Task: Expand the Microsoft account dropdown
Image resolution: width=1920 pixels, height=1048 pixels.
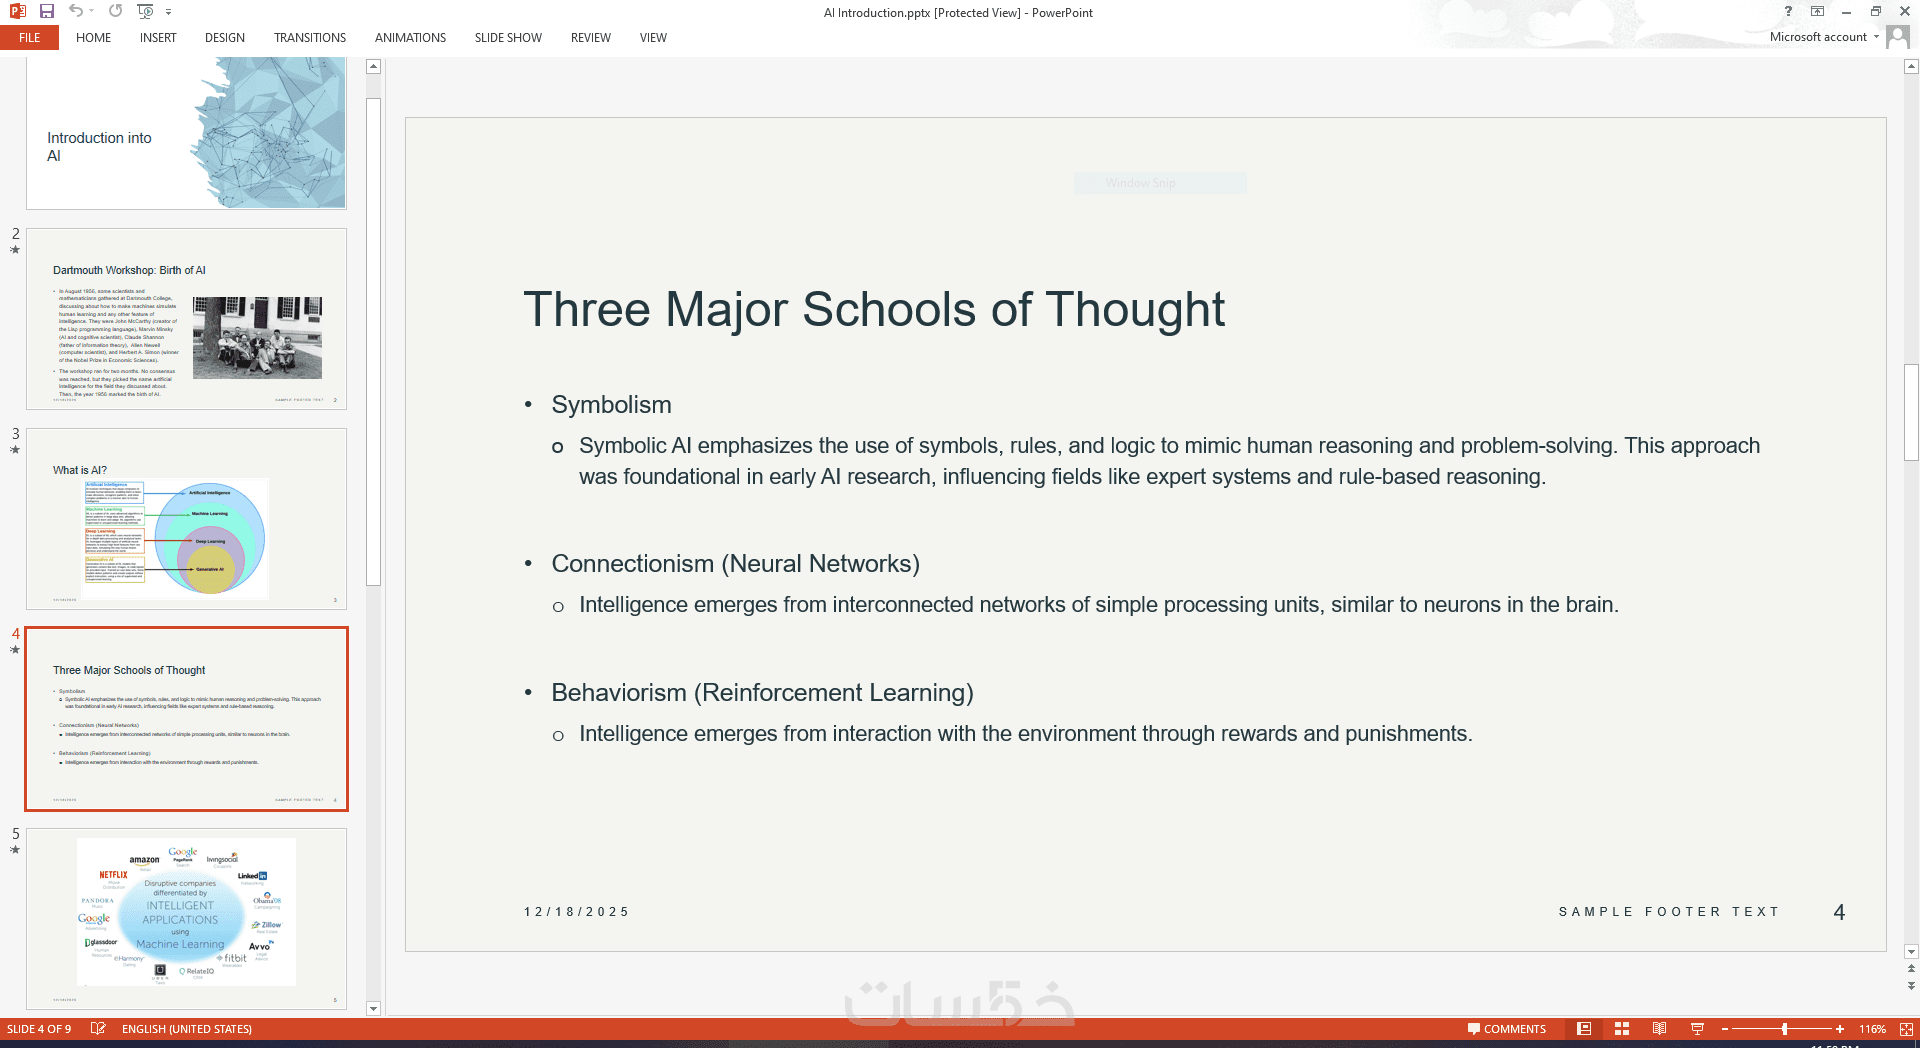Action: pos(1876,37)
